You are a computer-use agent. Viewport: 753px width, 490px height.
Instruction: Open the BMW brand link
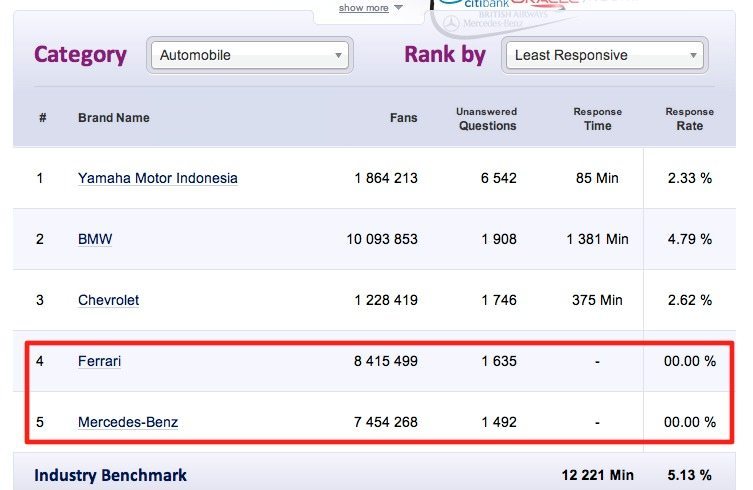[x=95, y=239]
